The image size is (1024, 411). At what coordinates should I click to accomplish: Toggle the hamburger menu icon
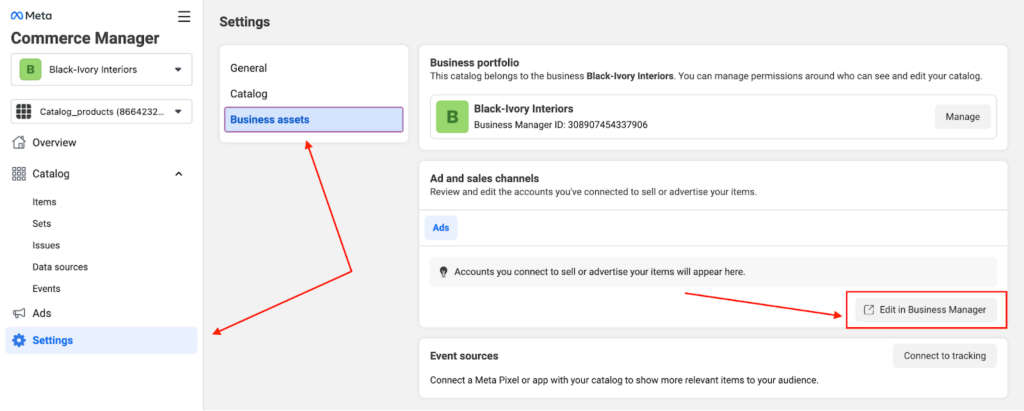[x=184, y=17]
